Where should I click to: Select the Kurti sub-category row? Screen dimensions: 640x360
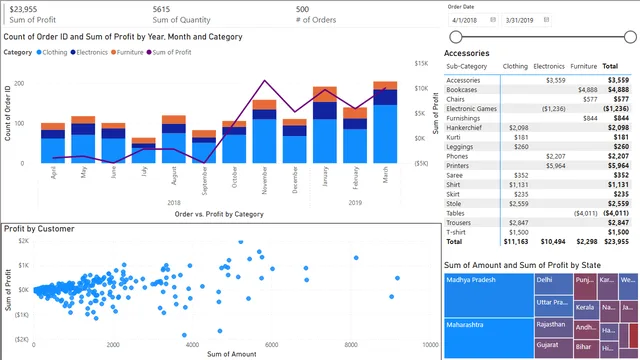click(x=538, y=137)
